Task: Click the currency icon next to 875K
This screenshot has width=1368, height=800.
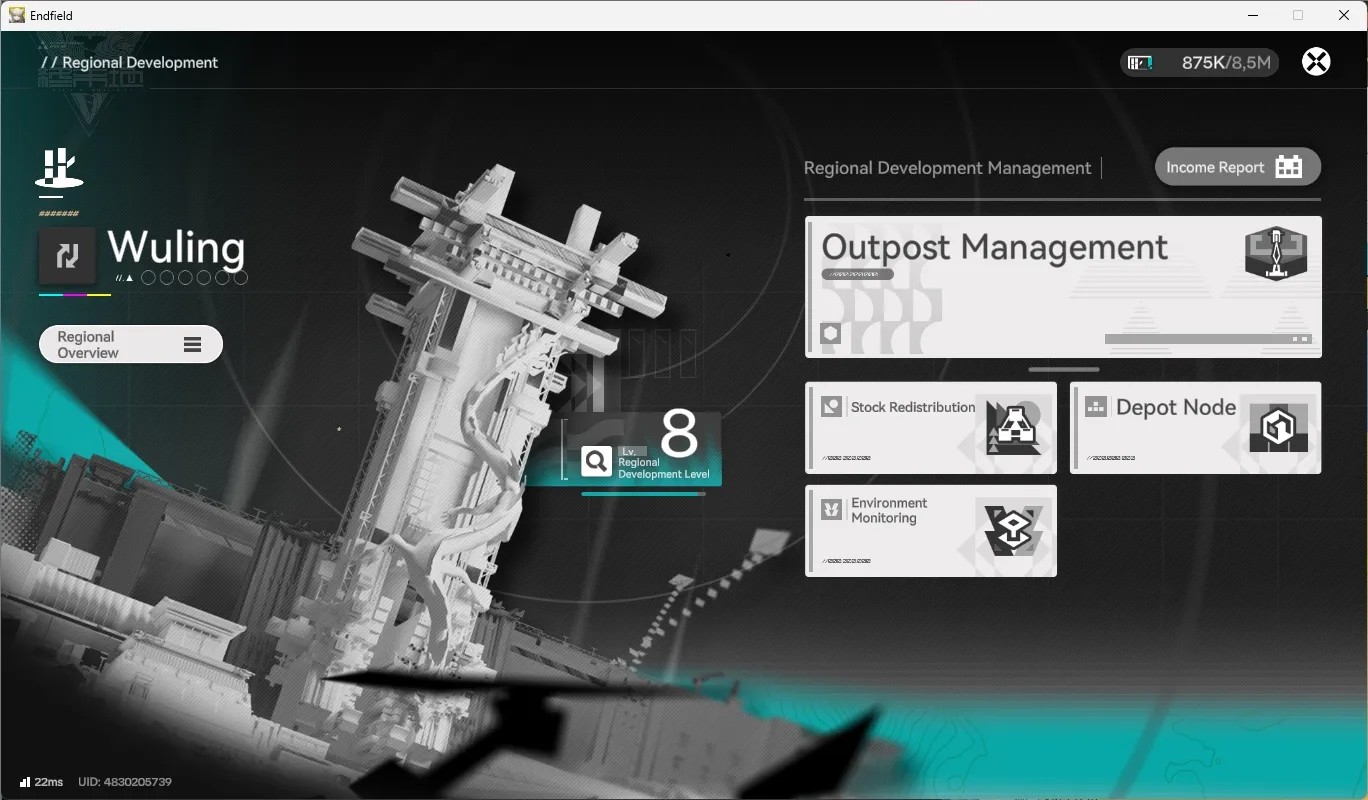Action: [x=1140, y=63]
